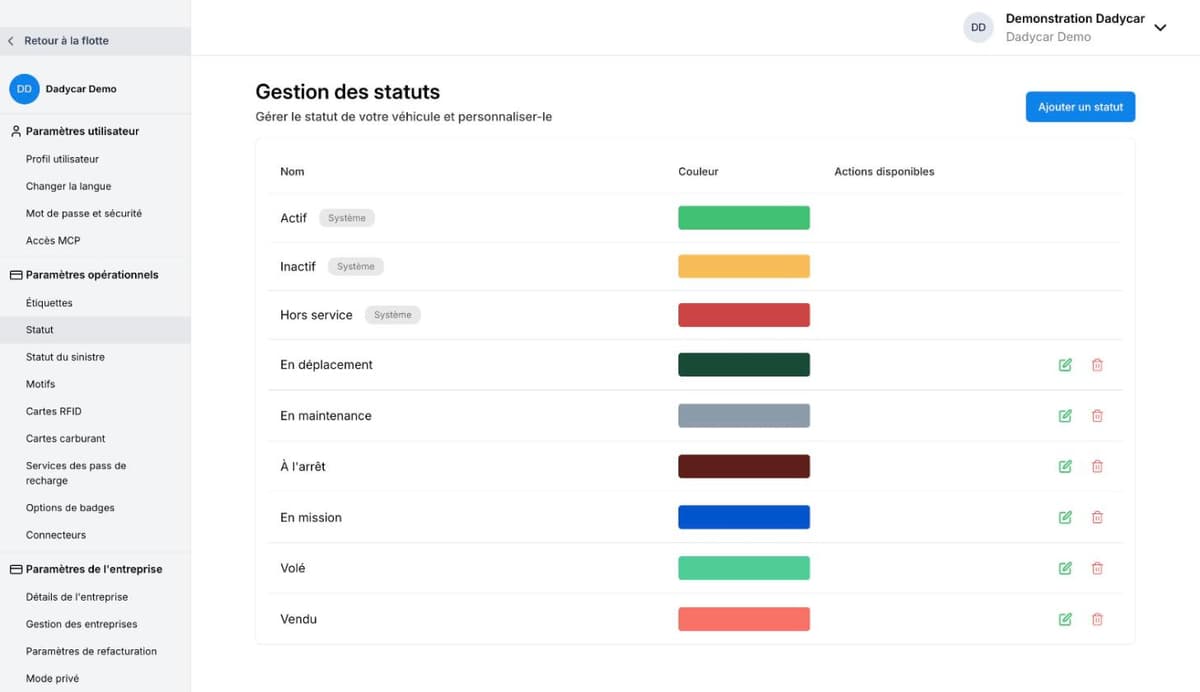Viewport: 1200px width, 692px height.
Task: Delete the En mission status
Action: (1097, 517)
